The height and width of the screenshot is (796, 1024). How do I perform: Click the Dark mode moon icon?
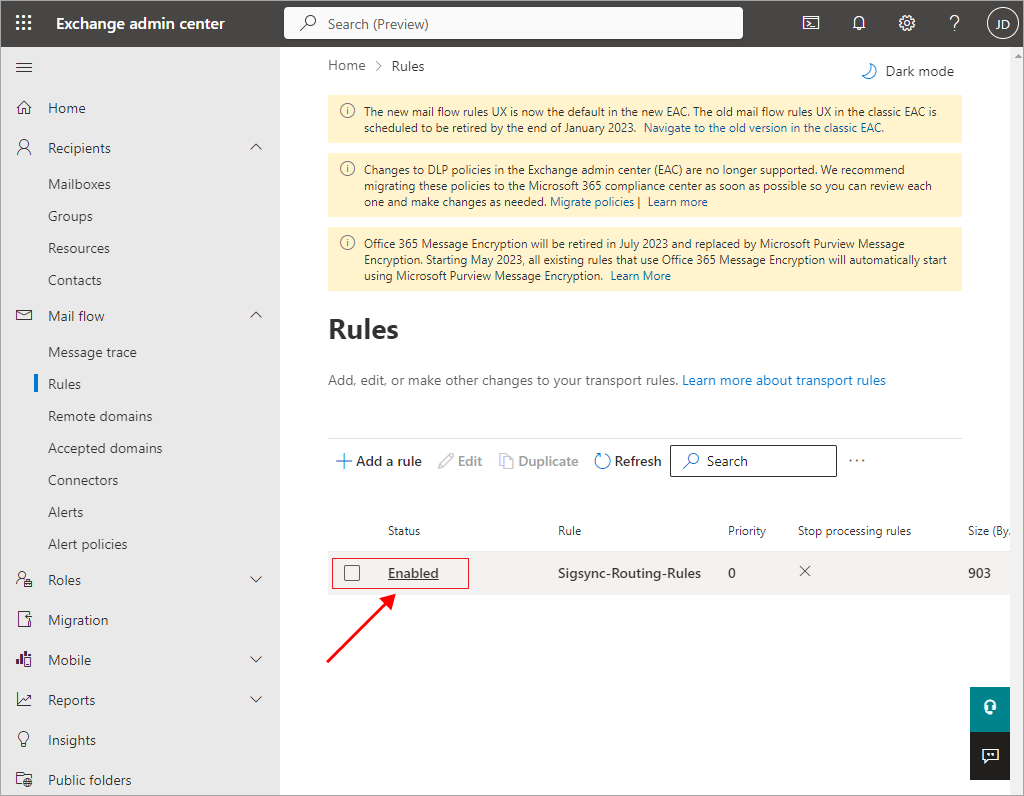869,71
